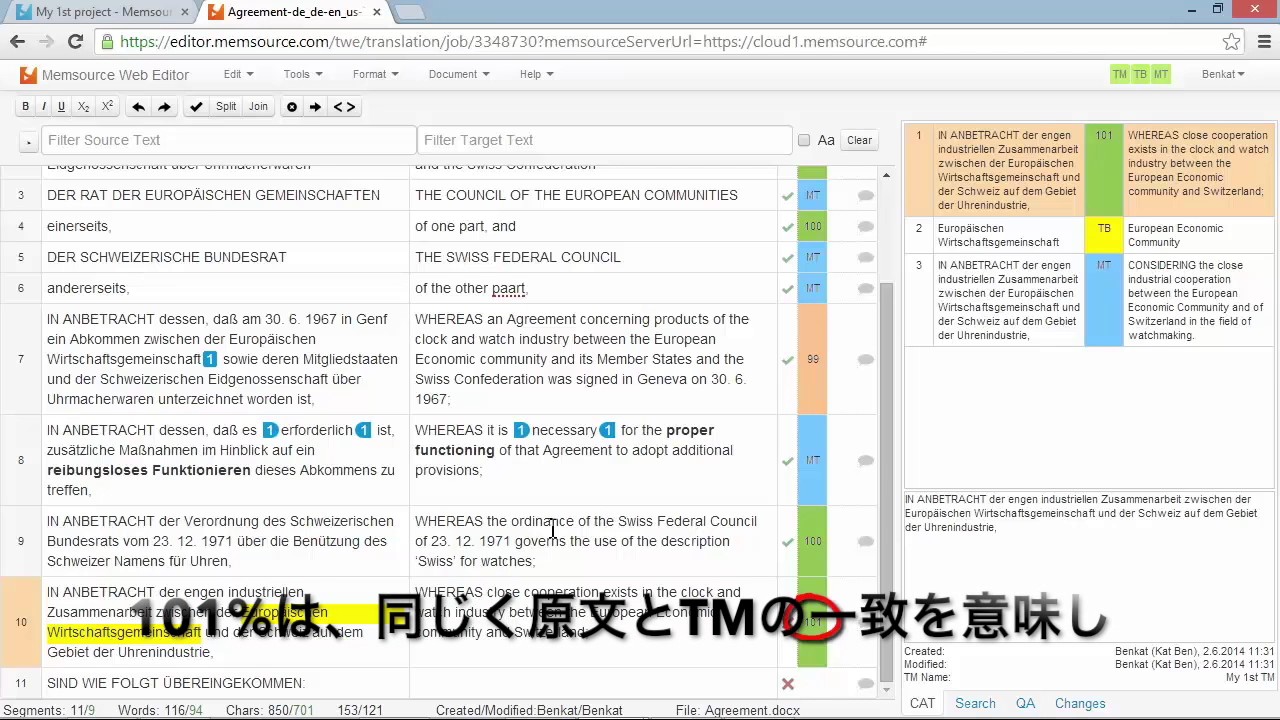Click the Filter Source Text field
The width and height of the screenshot is (1280, 720).
(229, 140)
